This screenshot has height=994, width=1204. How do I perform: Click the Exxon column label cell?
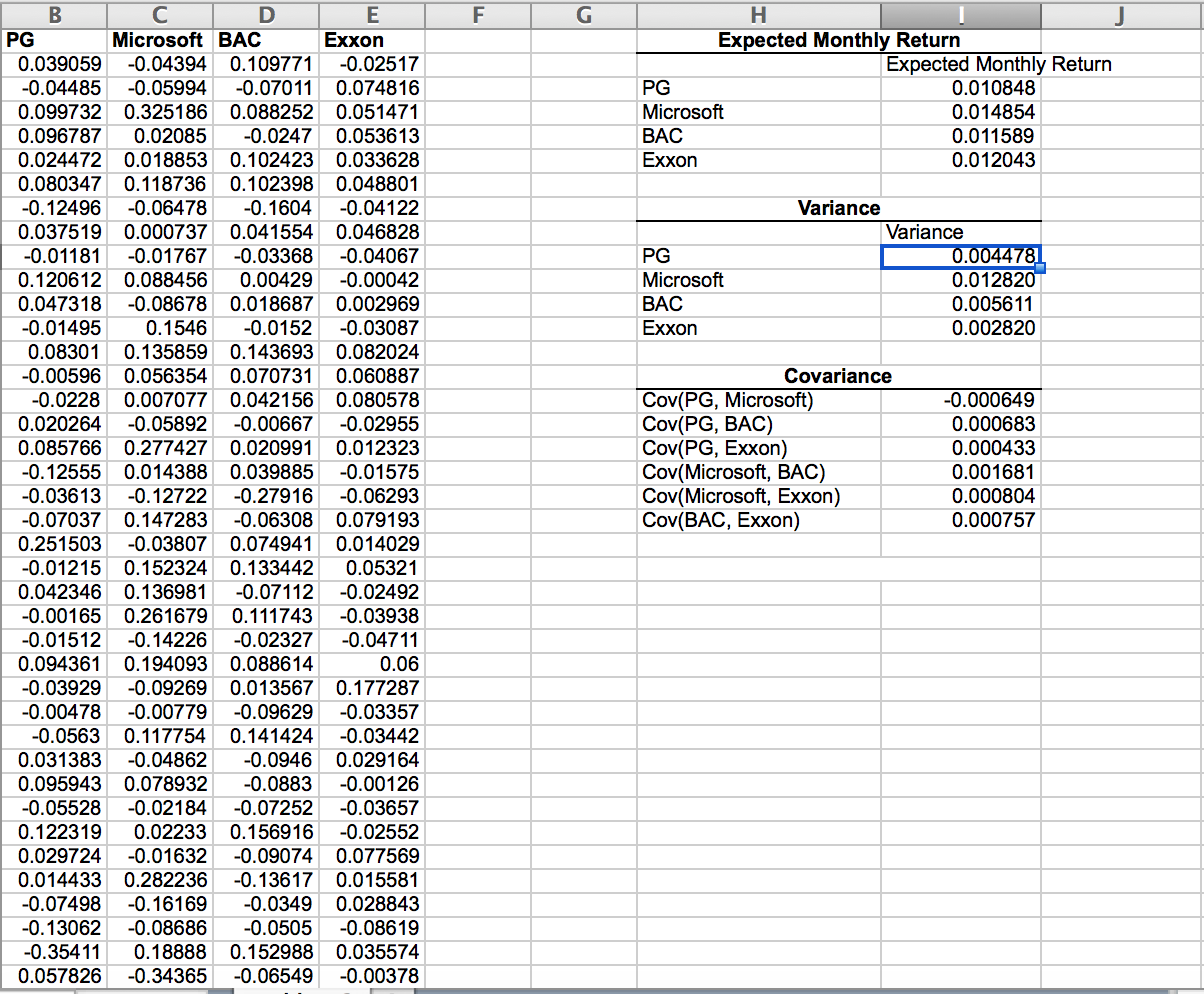pyautogui.click(x=373, y=40)
